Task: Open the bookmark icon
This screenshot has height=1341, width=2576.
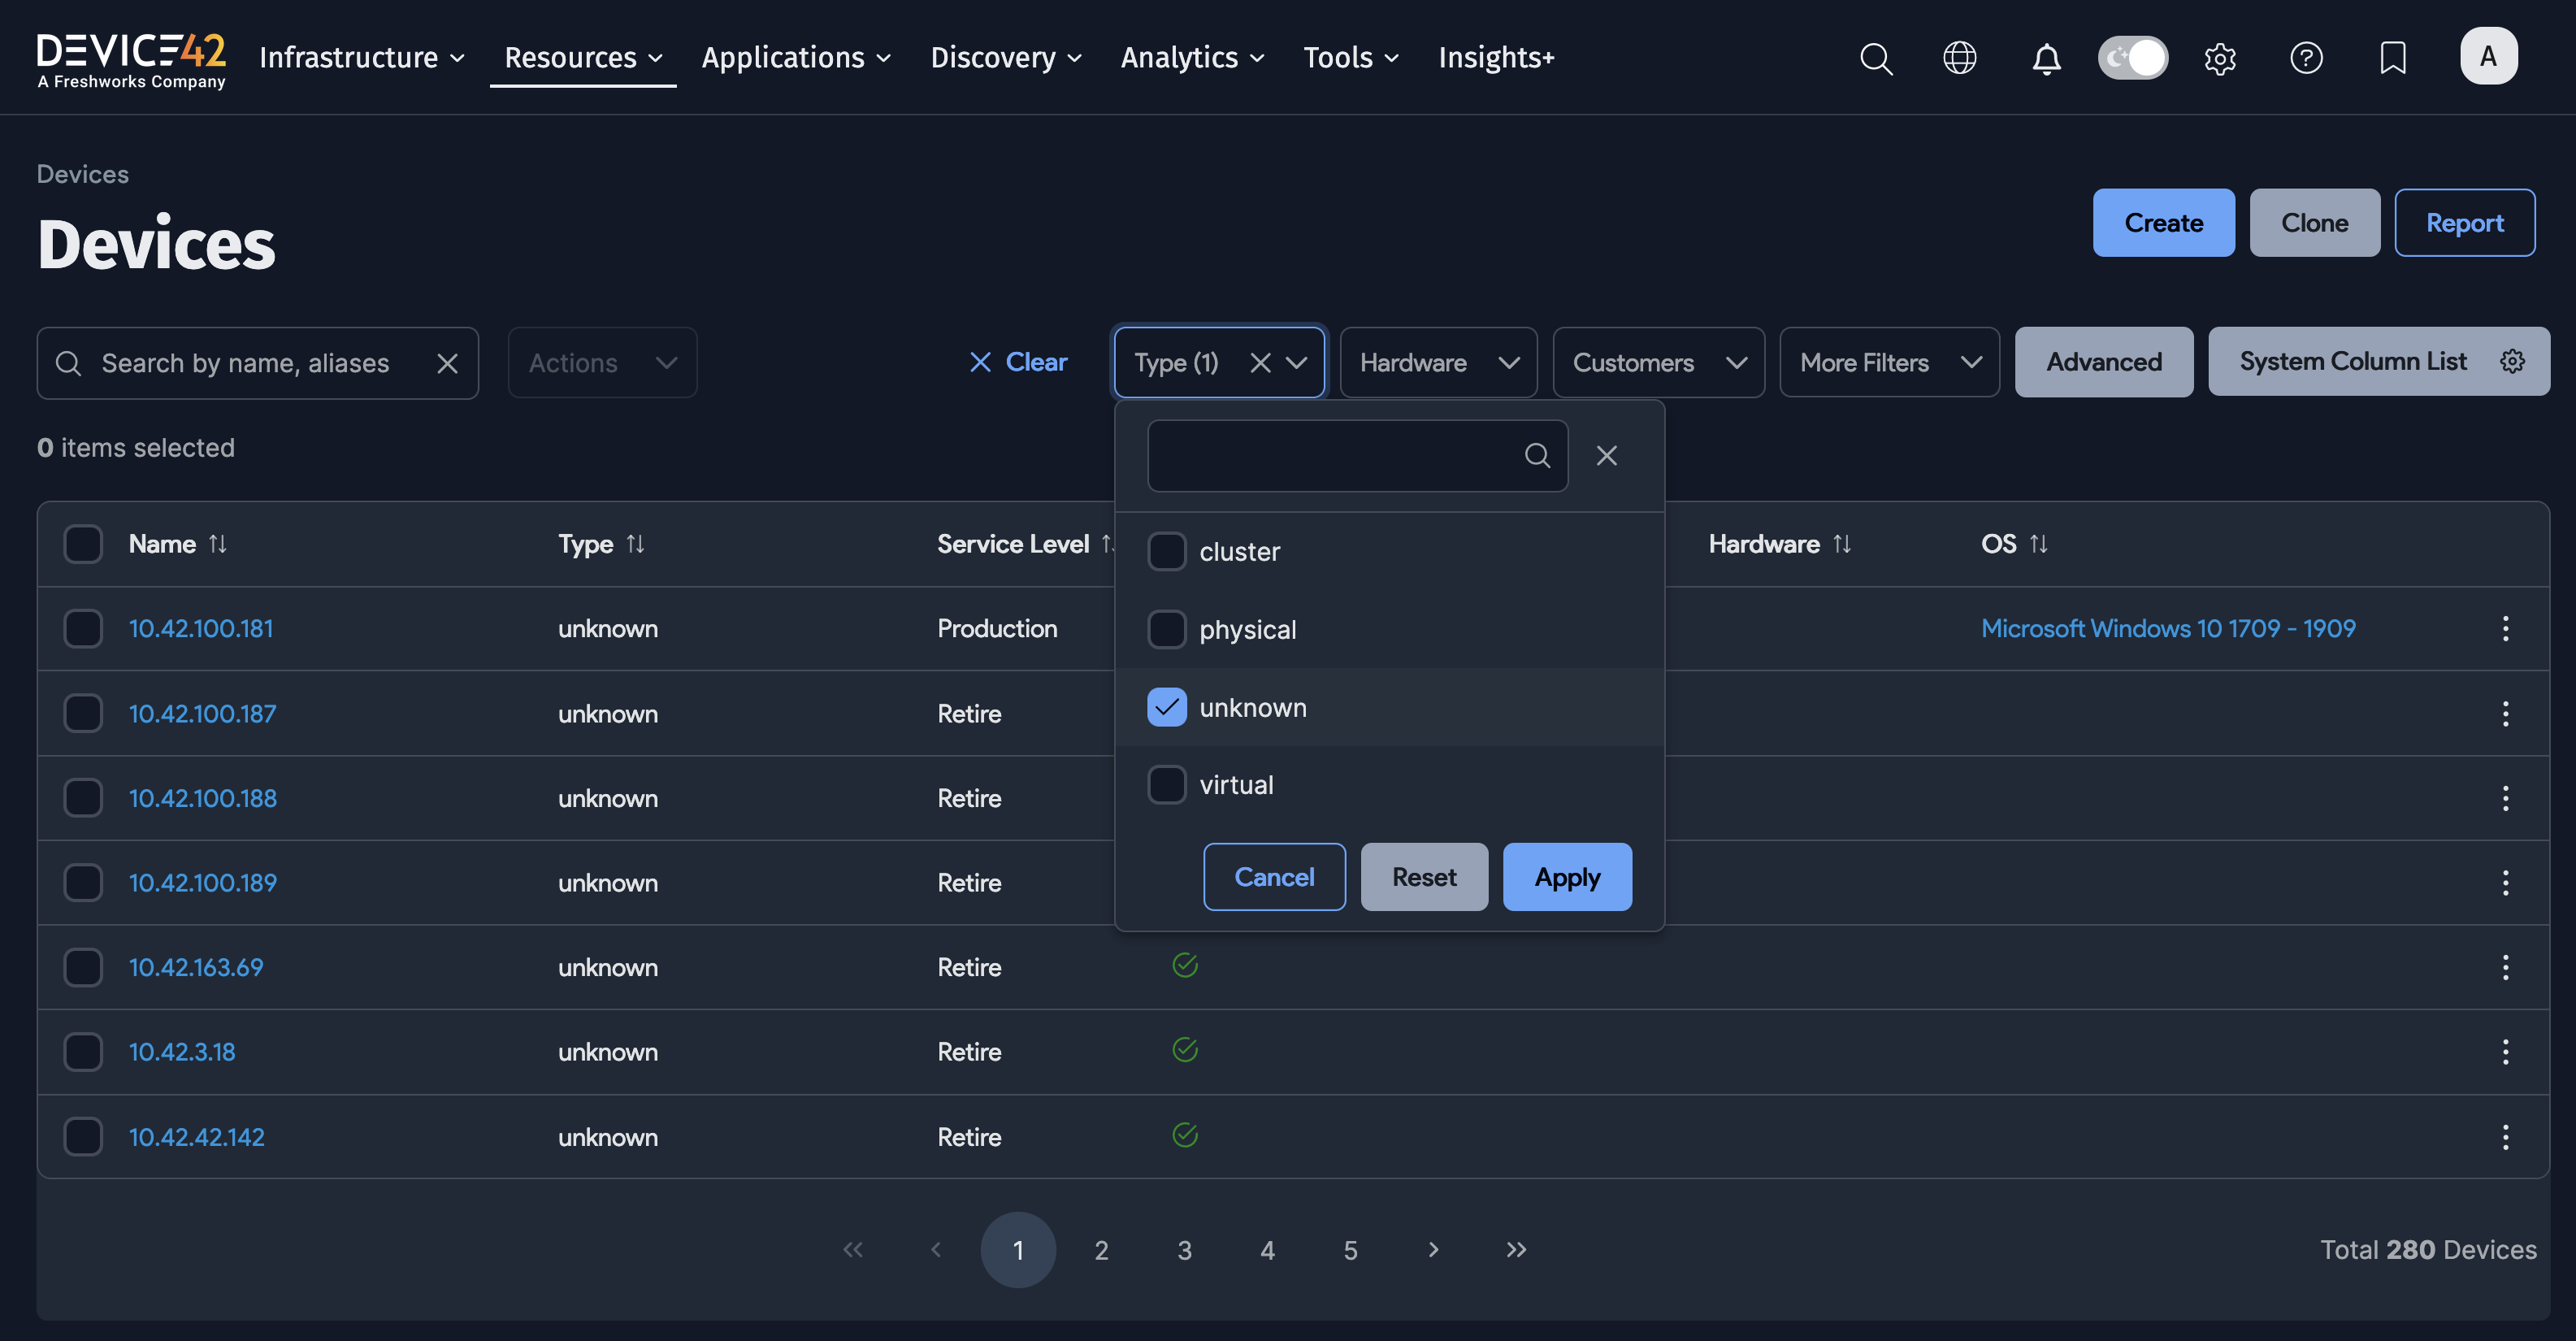Action: pyautogui.click(x=2392, y=58)
